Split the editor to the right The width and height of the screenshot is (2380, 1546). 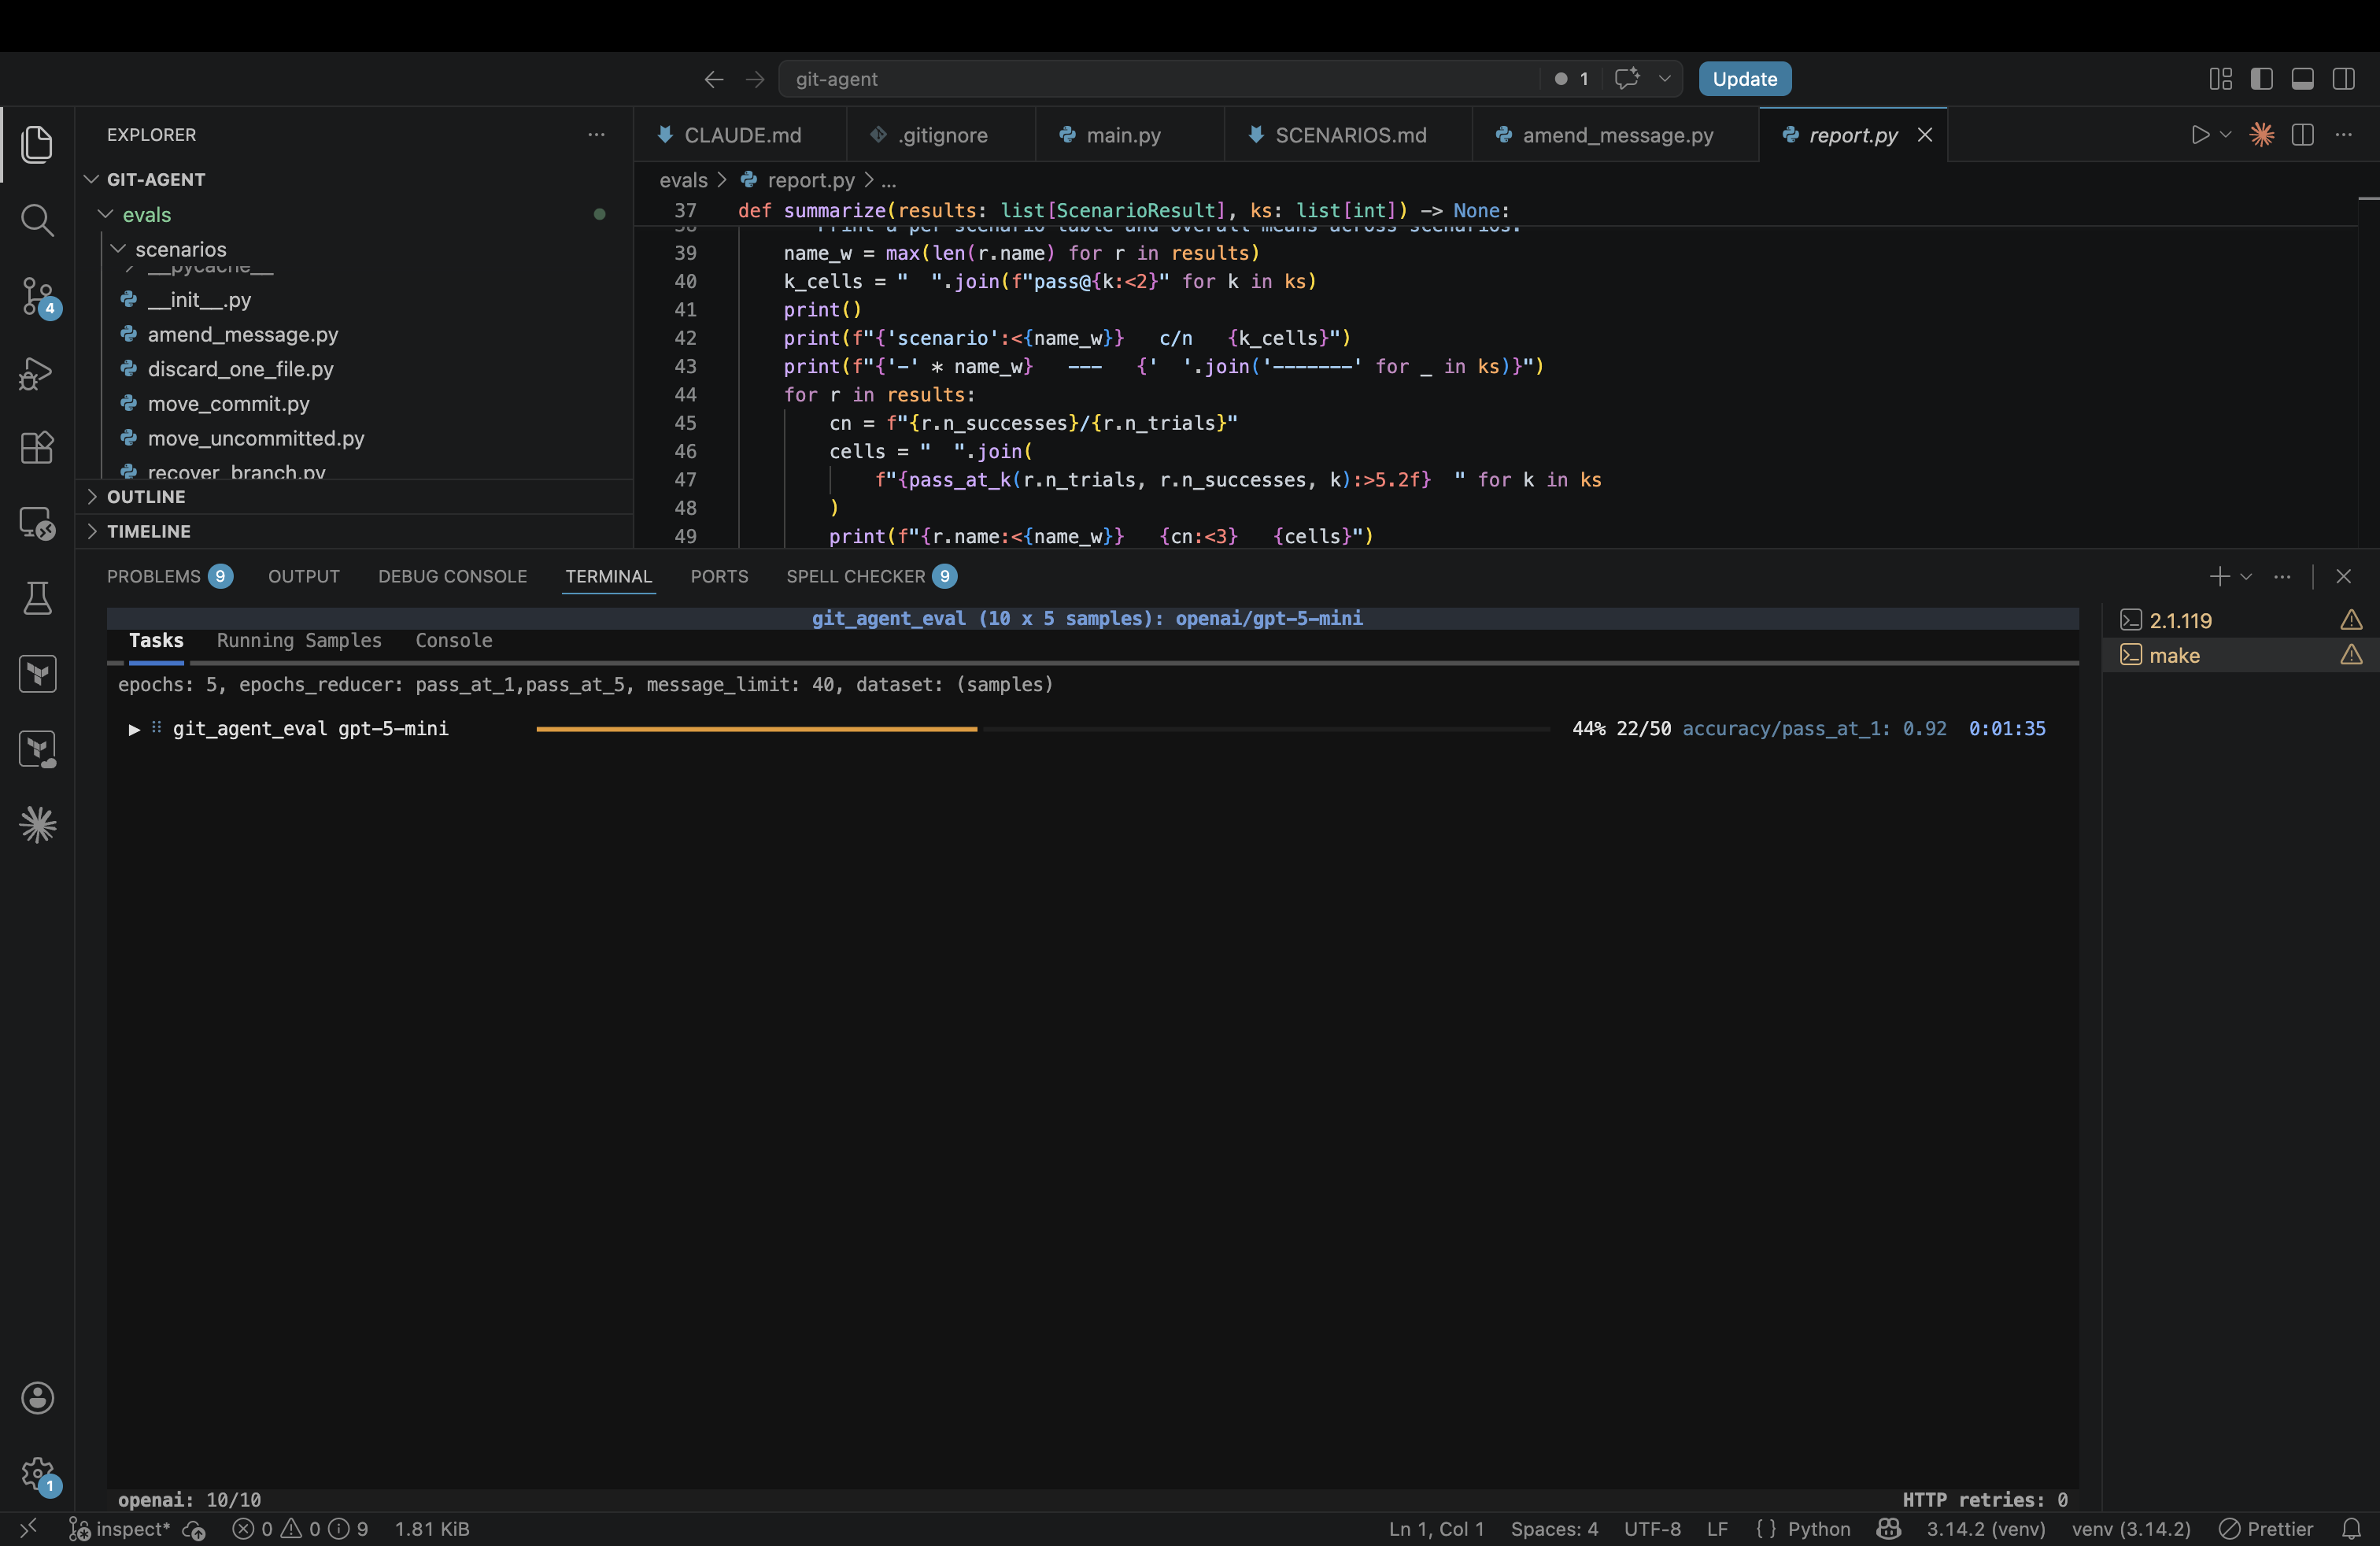pos(2303,135)
